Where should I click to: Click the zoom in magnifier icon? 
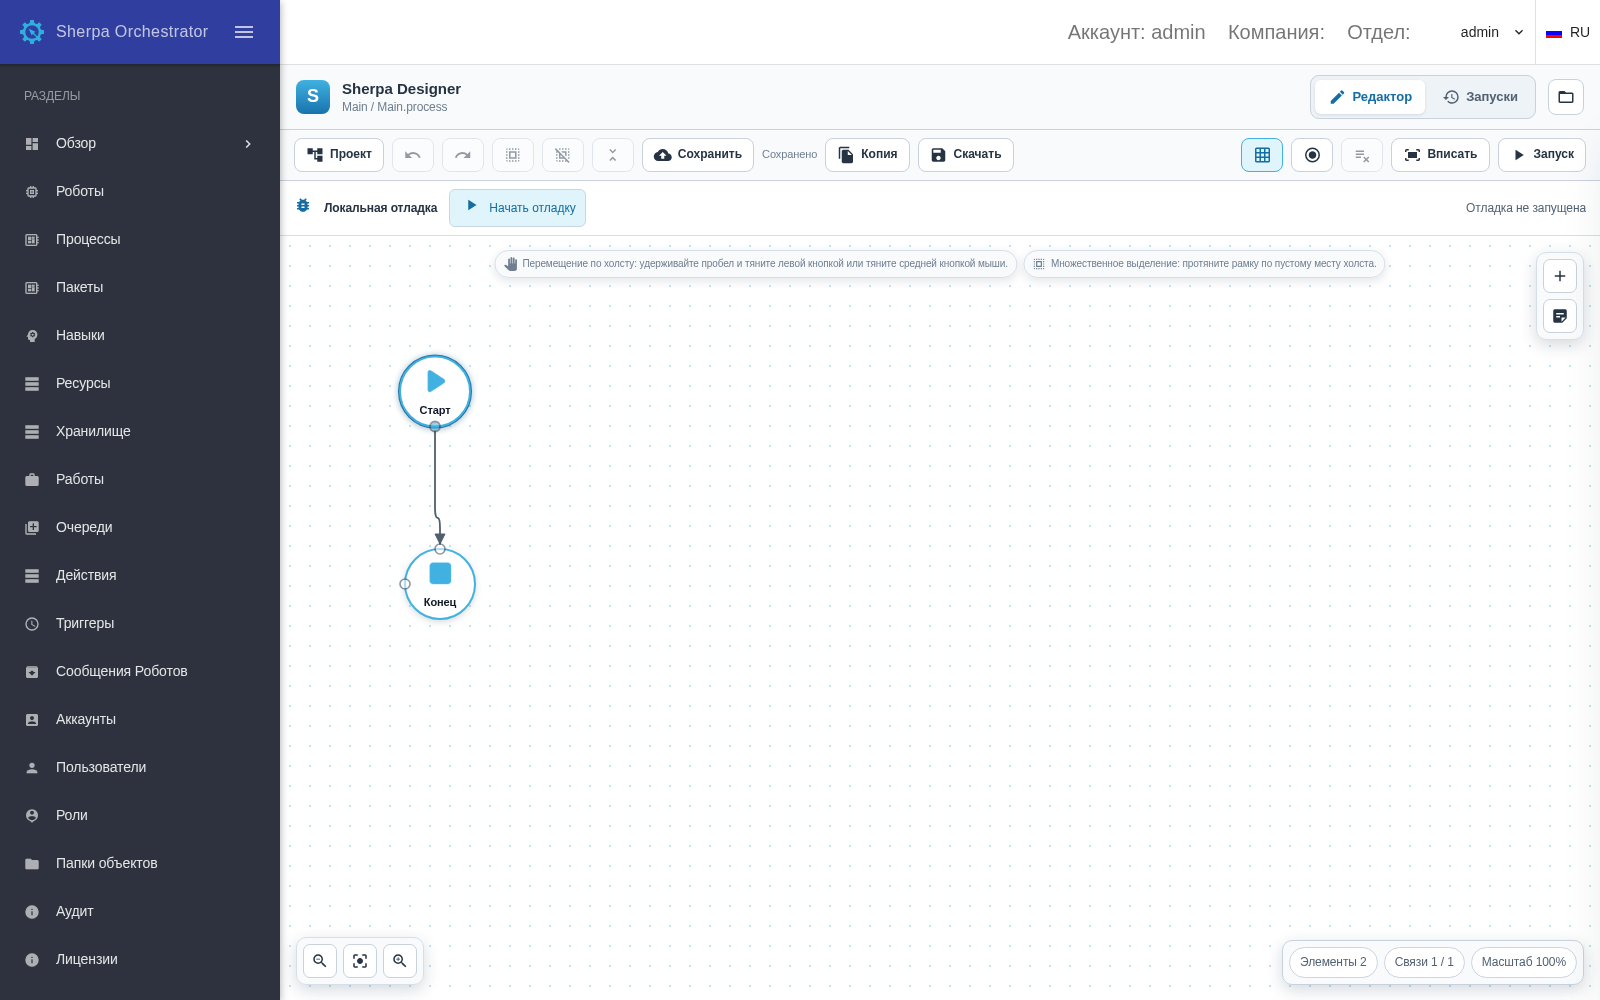click(x=400, y=961)
